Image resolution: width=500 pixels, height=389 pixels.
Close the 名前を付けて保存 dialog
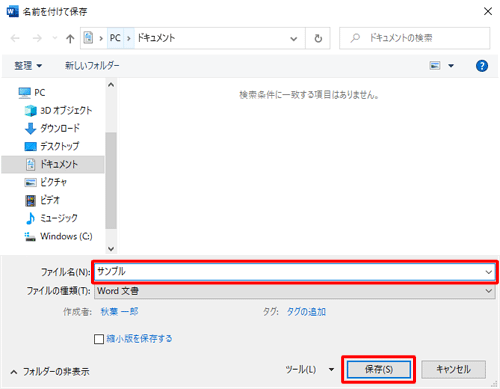[x=488, y=11]
